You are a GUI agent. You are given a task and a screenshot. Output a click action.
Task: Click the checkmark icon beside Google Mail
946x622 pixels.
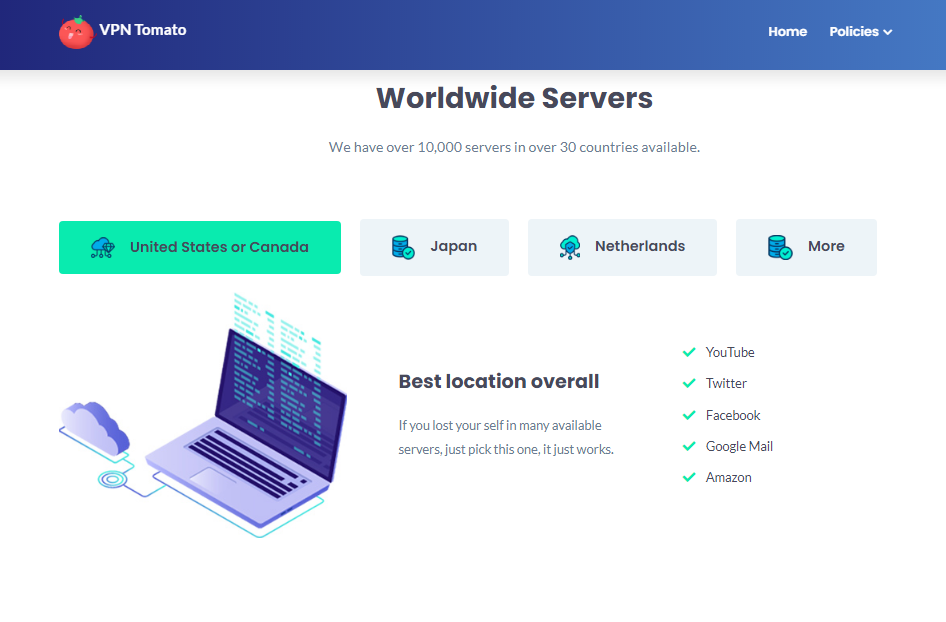coord(689,446)
